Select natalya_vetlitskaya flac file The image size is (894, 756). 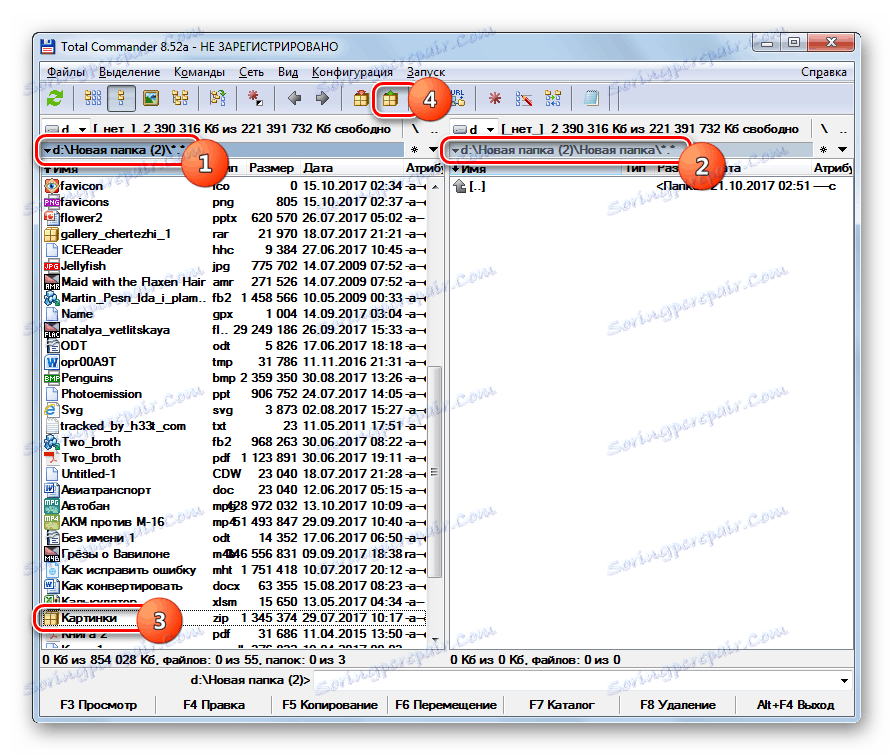click(234, 330)
